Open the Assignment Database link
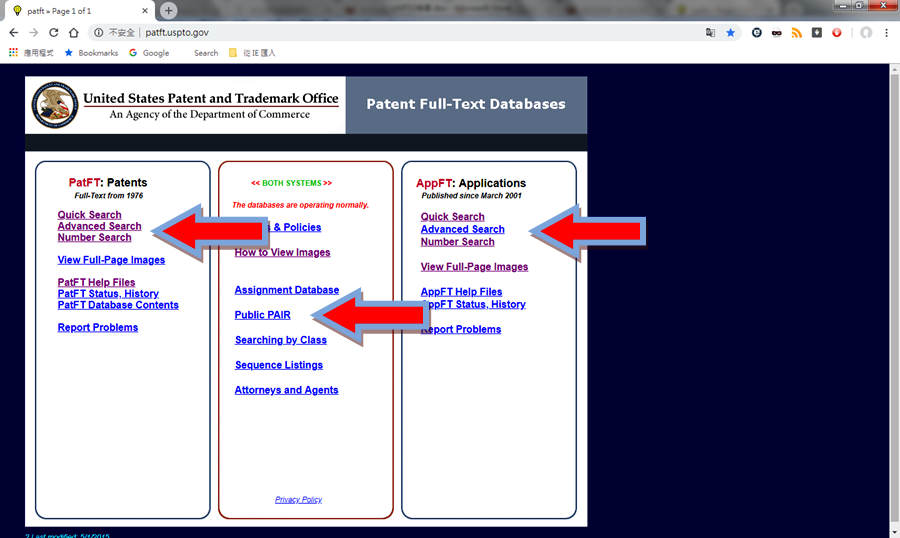 [287, 290]
